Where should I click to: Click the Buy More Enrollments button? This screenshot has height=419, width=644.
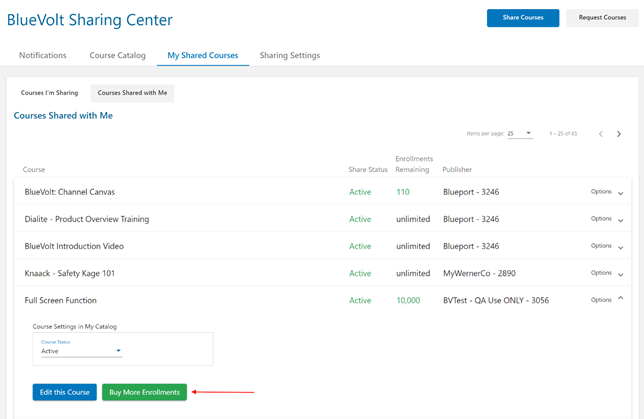pos(144,392)
